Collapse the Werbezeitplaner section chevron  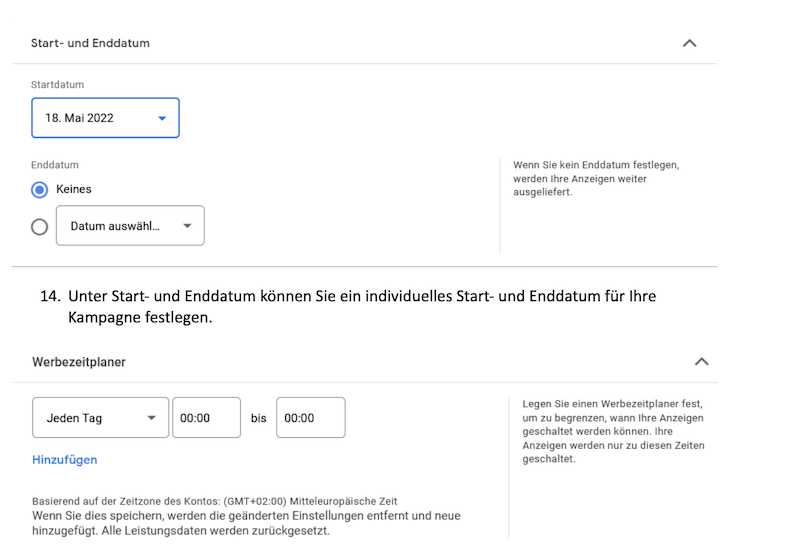[x=702, y=361]
